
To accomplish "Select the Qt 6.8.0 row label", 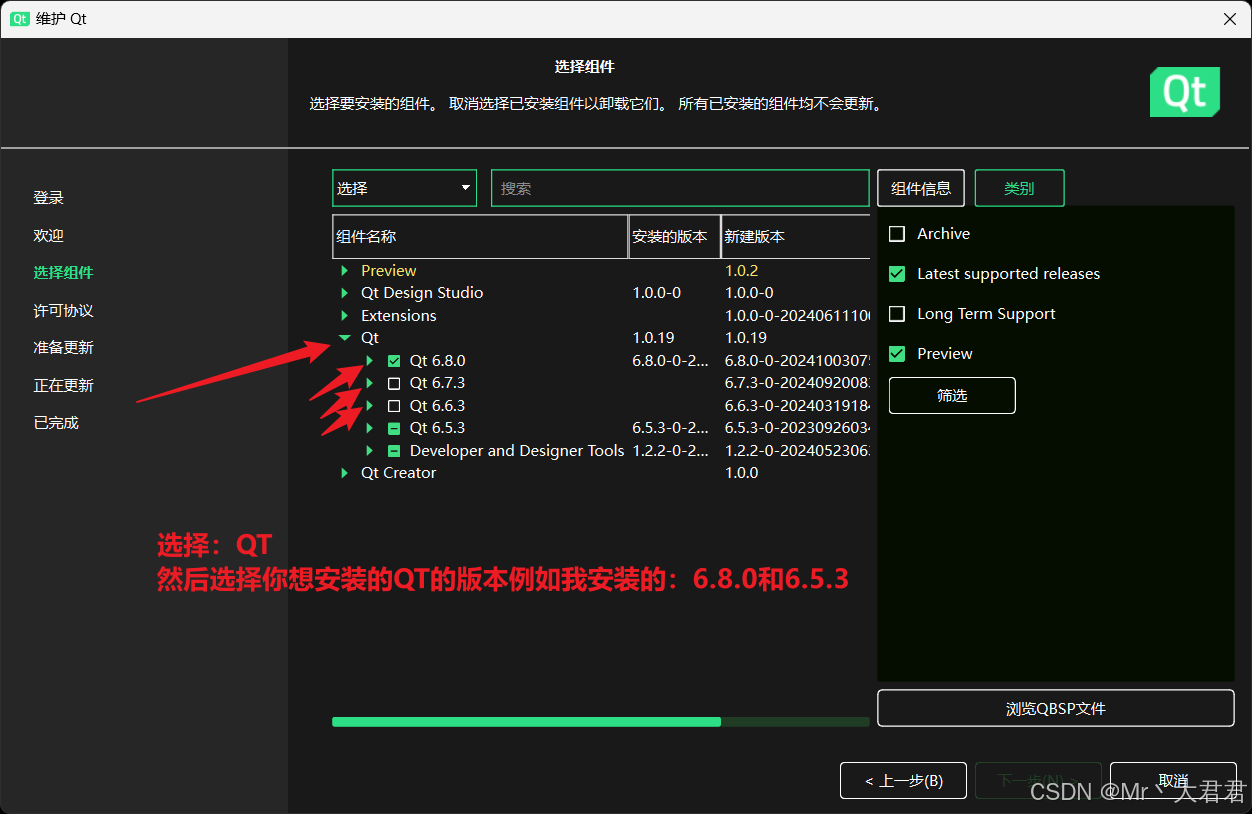I will (x=438, y=361).
